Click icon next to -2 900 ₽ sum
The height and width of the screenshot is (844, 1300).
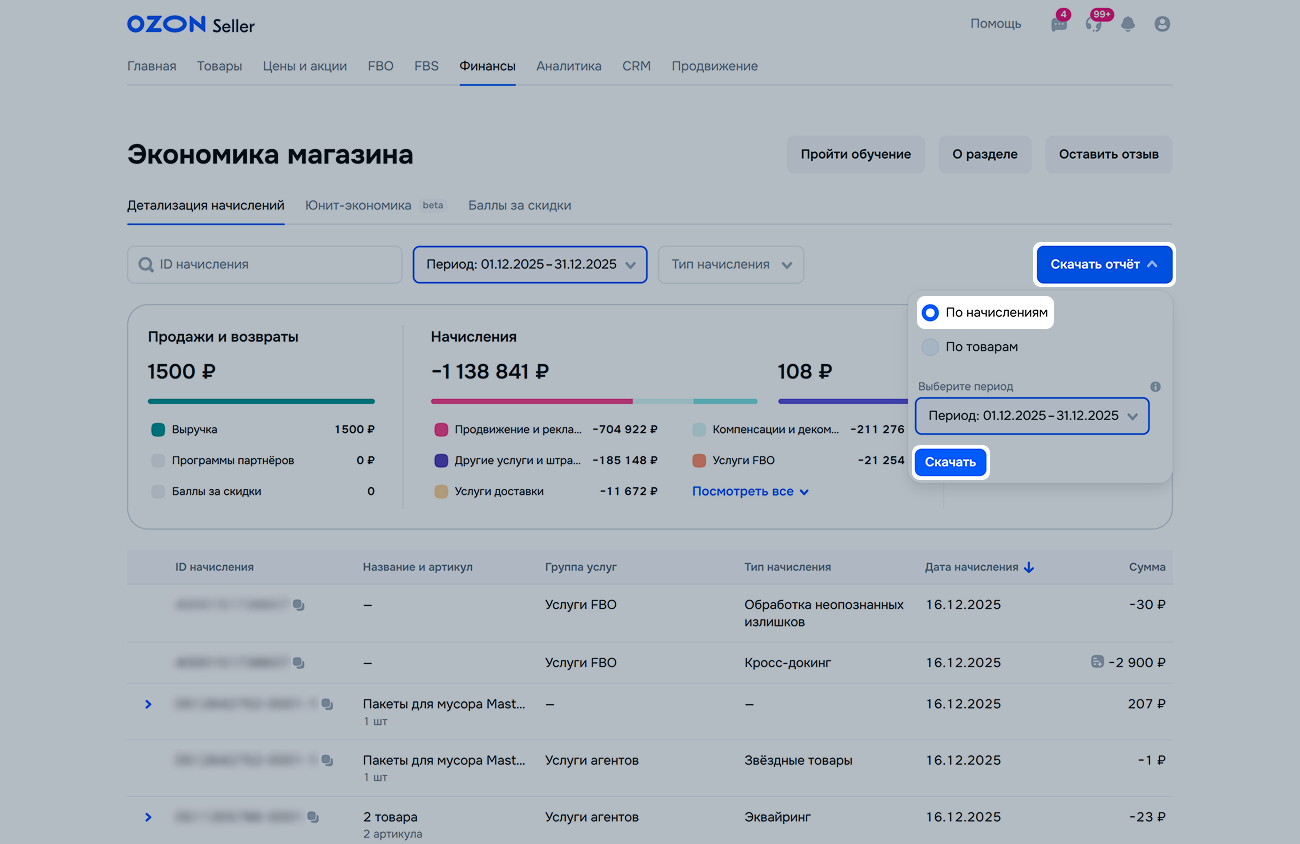pos(1097,662)
